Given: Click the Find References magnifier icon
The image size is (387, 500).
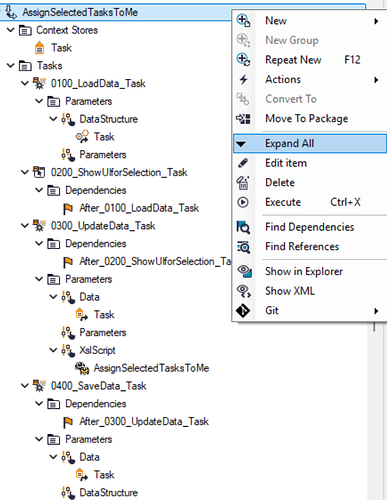Looking at the screenshot, I should coord(243,247).
